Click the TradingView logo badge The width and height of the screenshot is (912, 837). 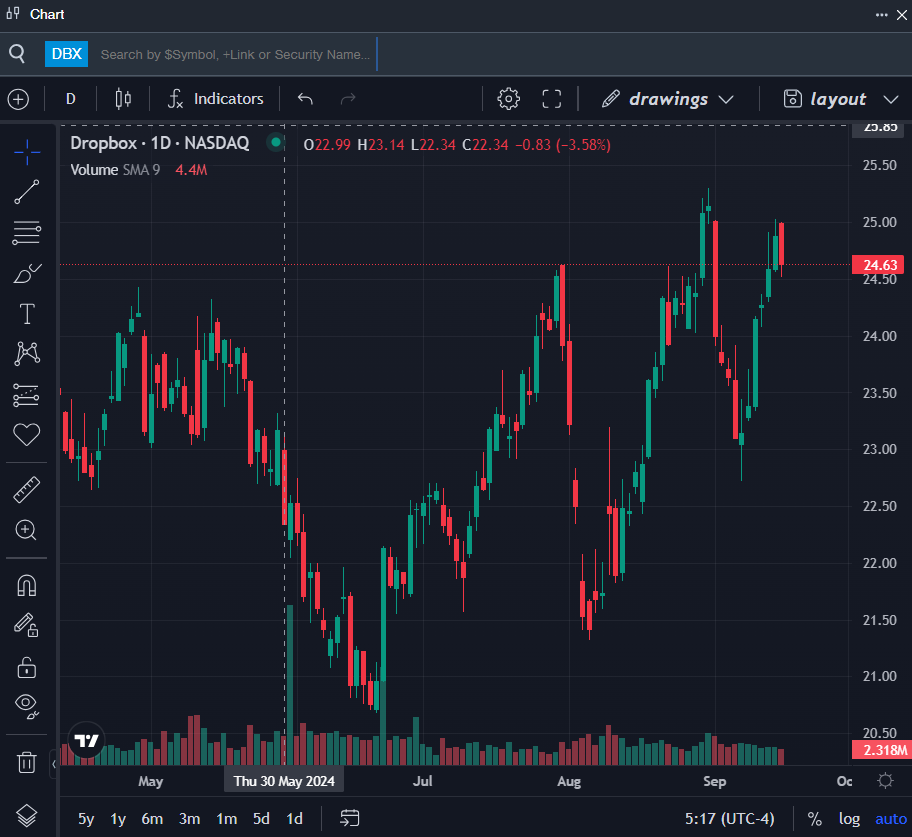[x=87, y=740]
